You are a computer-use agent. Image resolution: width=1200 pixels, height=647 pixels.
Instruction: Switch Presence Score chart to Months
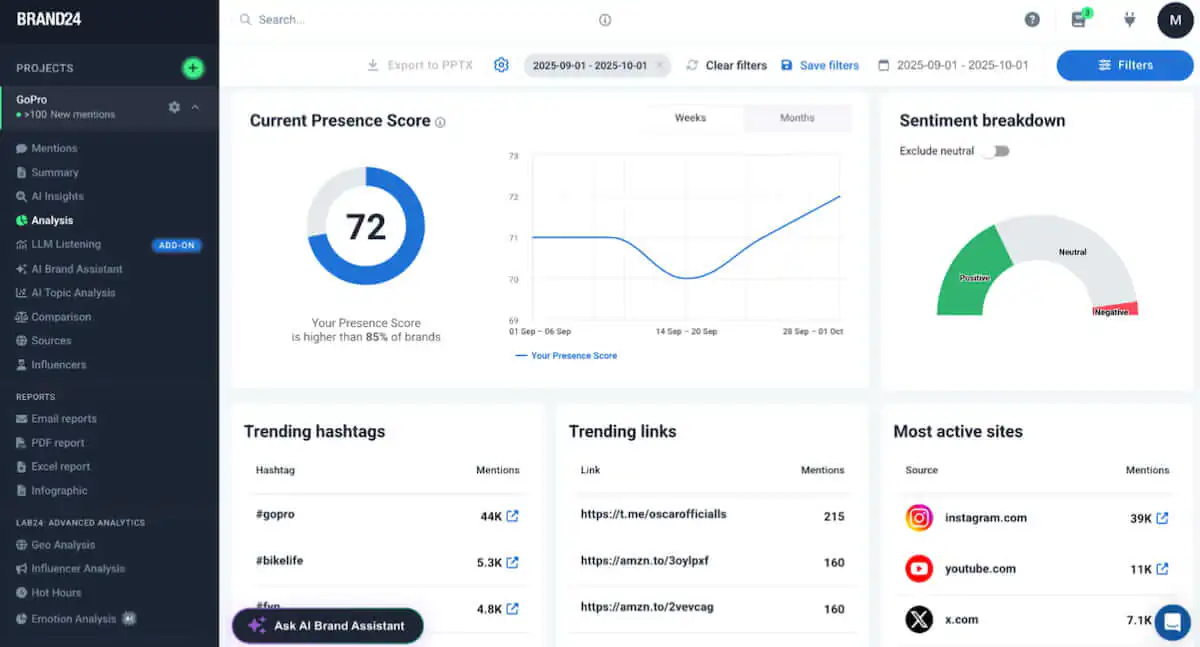coord(797,117)
